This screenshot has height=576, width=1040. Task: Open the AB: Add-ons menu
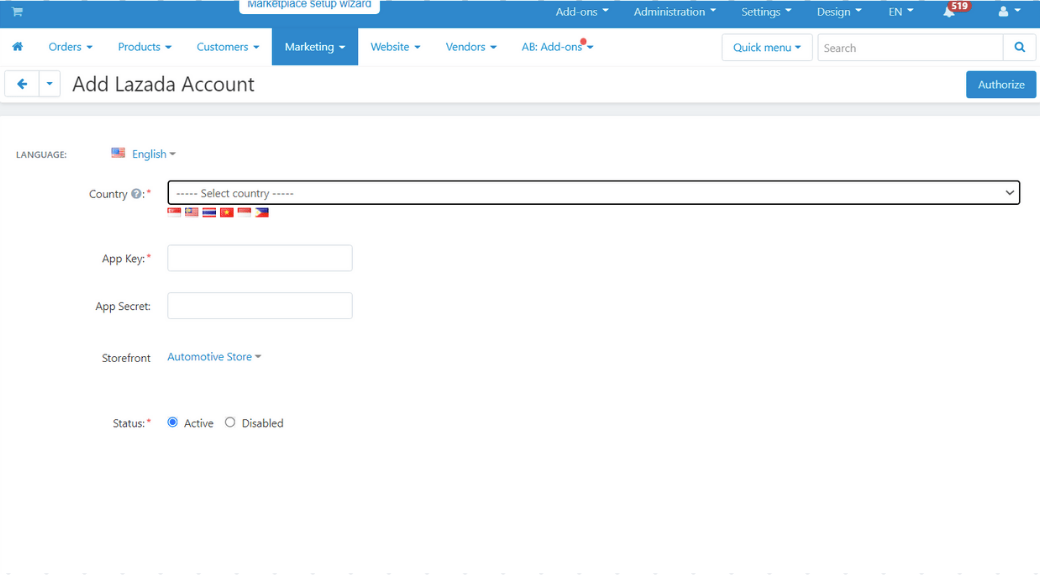557,46
